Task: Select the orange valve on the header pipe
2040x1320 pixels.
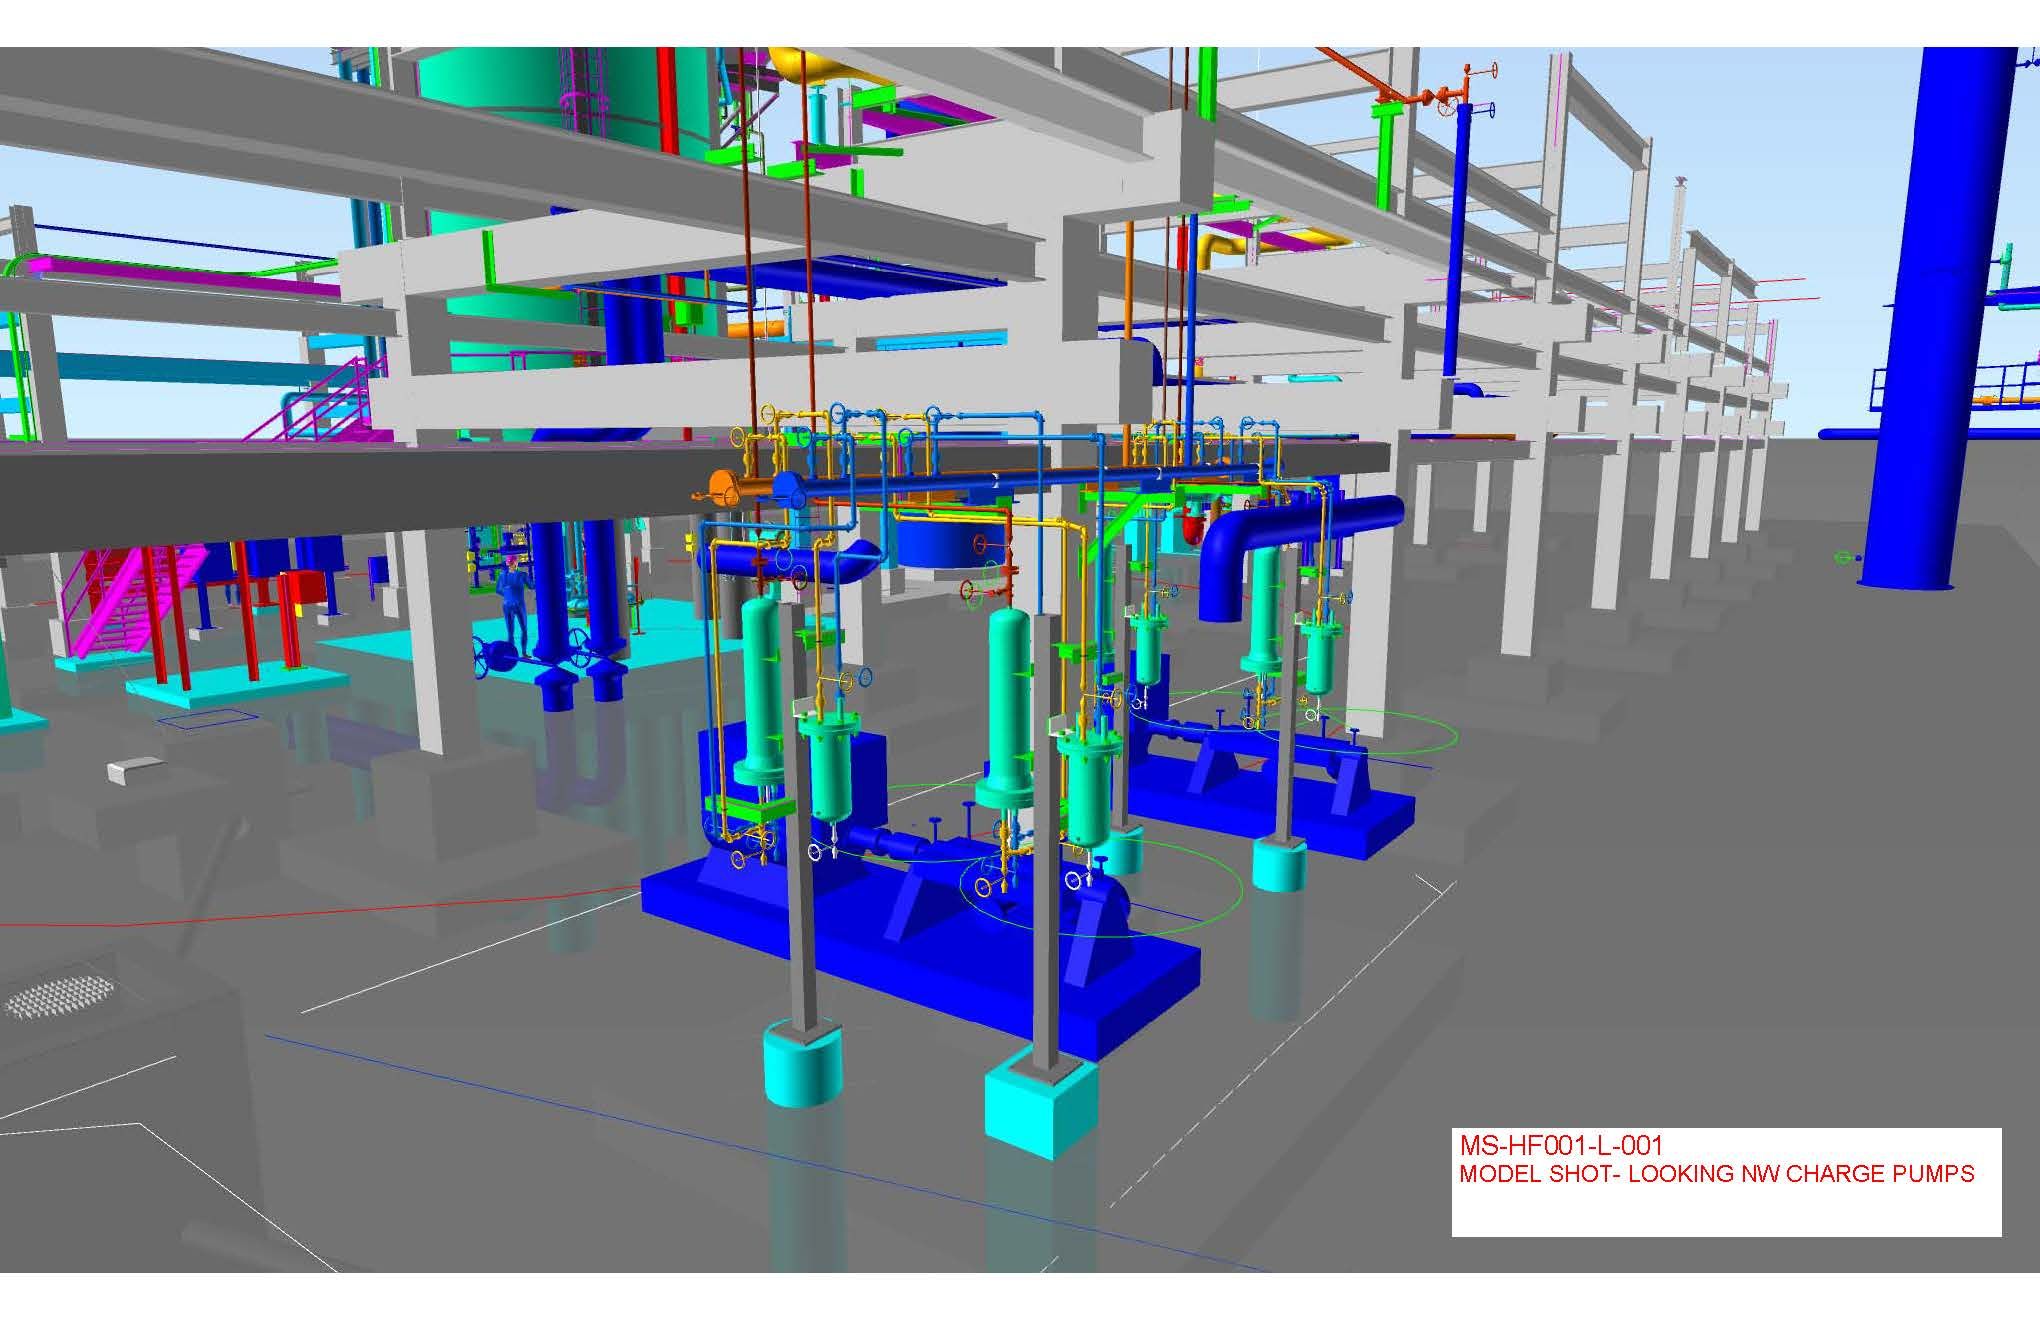Action: pyautogui.click(x=722, y=487)
